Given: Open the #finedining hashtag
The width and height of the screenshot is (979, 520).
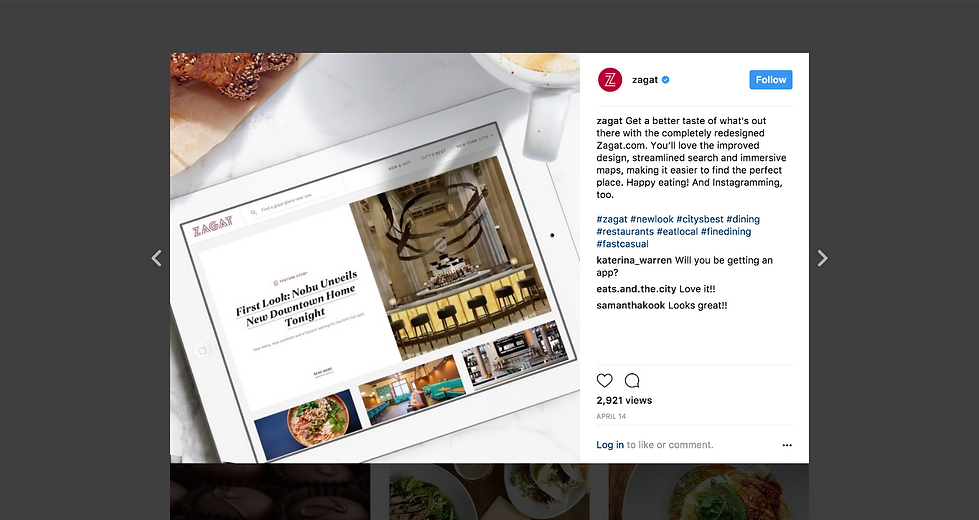Looking at the screenshot, I should pyautogui.click(x=726, y=232).
